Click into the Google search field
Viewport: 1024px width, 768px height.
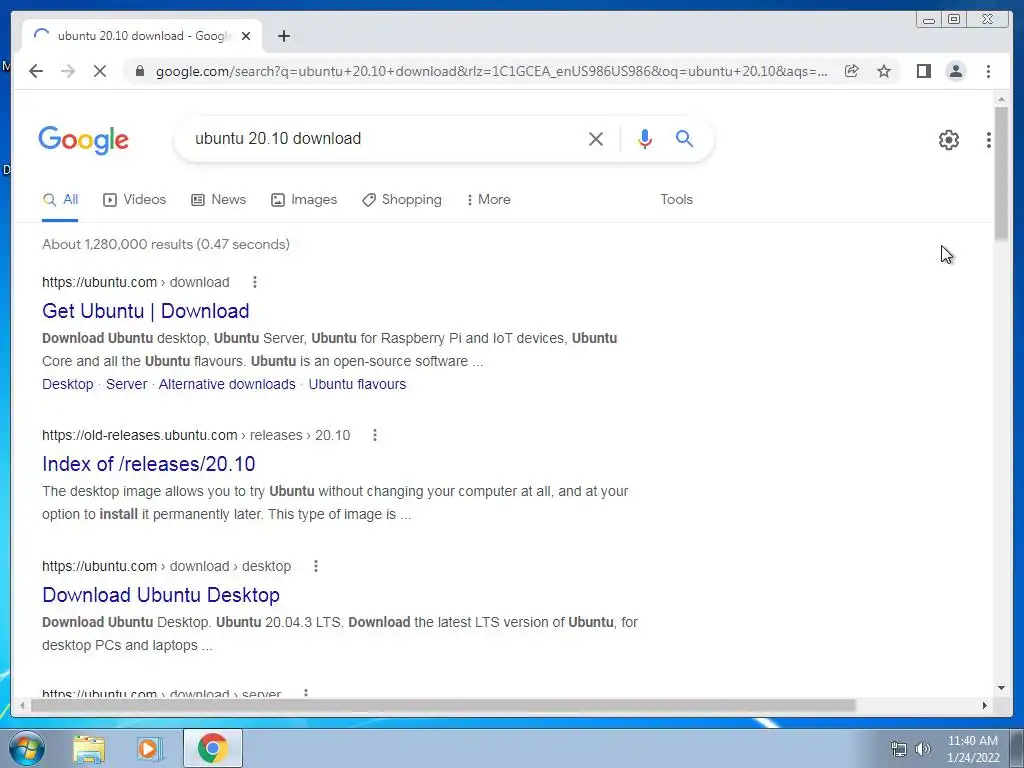coord(385,138)
